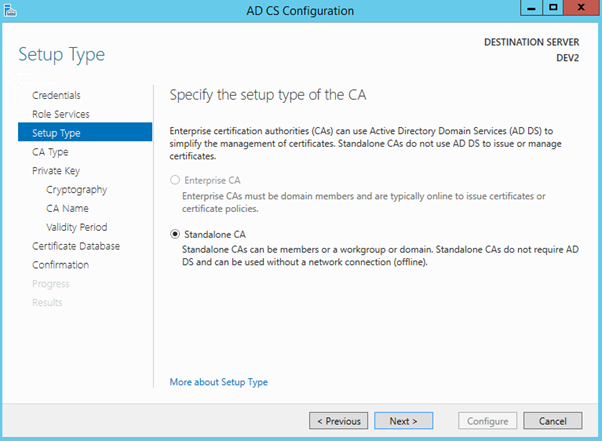This screenshot has width=602, height=441.
Task: Close the AD CS Configuration wizard
Action: point(582,8)
